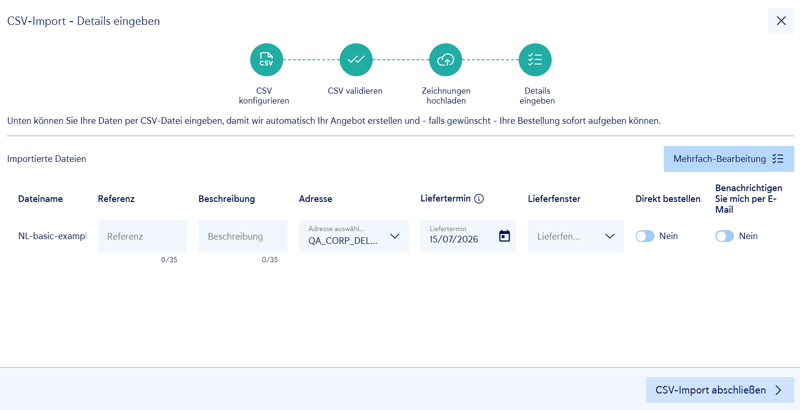Open the Adresse auswählen dropdown
Viewport: 800px width, 410px height.
click(354, 236)
